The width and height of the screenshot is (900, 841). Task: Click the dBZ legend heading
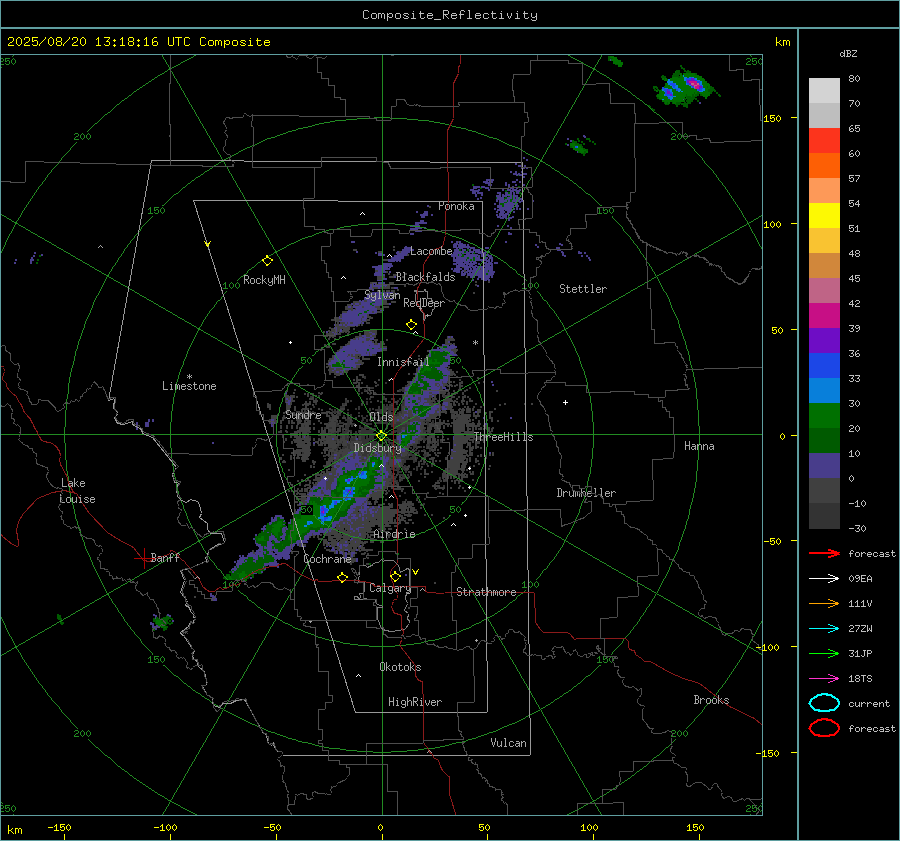tap(848, 53)
